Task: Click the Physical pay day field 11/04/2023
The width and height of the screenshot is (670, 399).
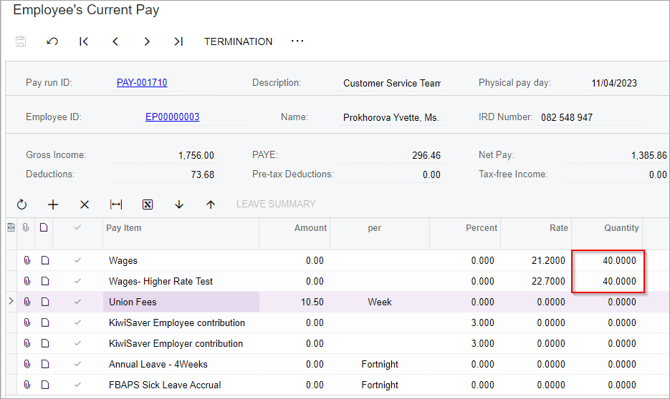Action: point(614,83)
